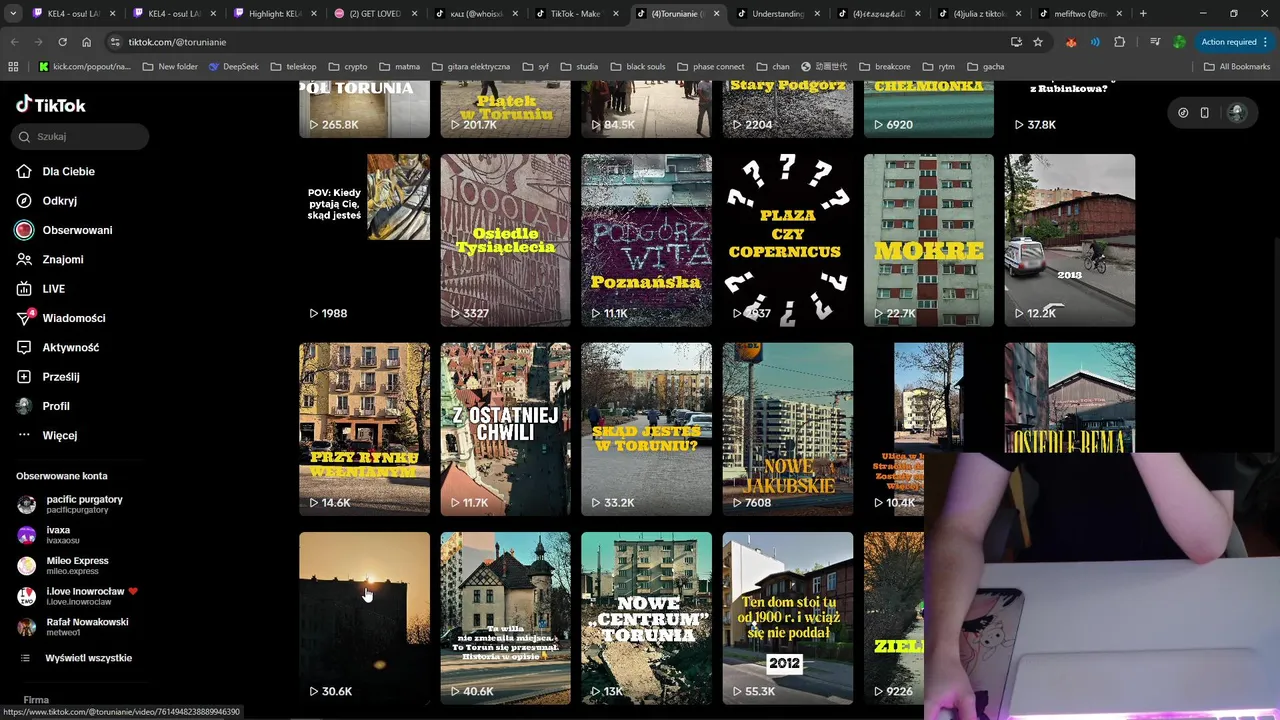
Task: Open the browser Extensions puzzle menu
Action: (1119, 42)
